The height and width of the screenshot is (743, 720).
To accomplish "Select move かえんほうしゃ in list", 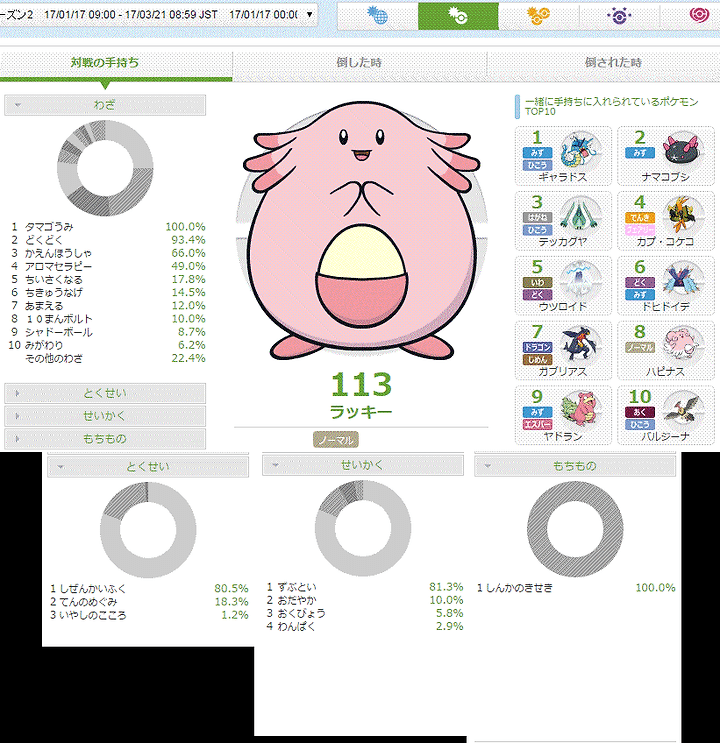I will (107, 254).
